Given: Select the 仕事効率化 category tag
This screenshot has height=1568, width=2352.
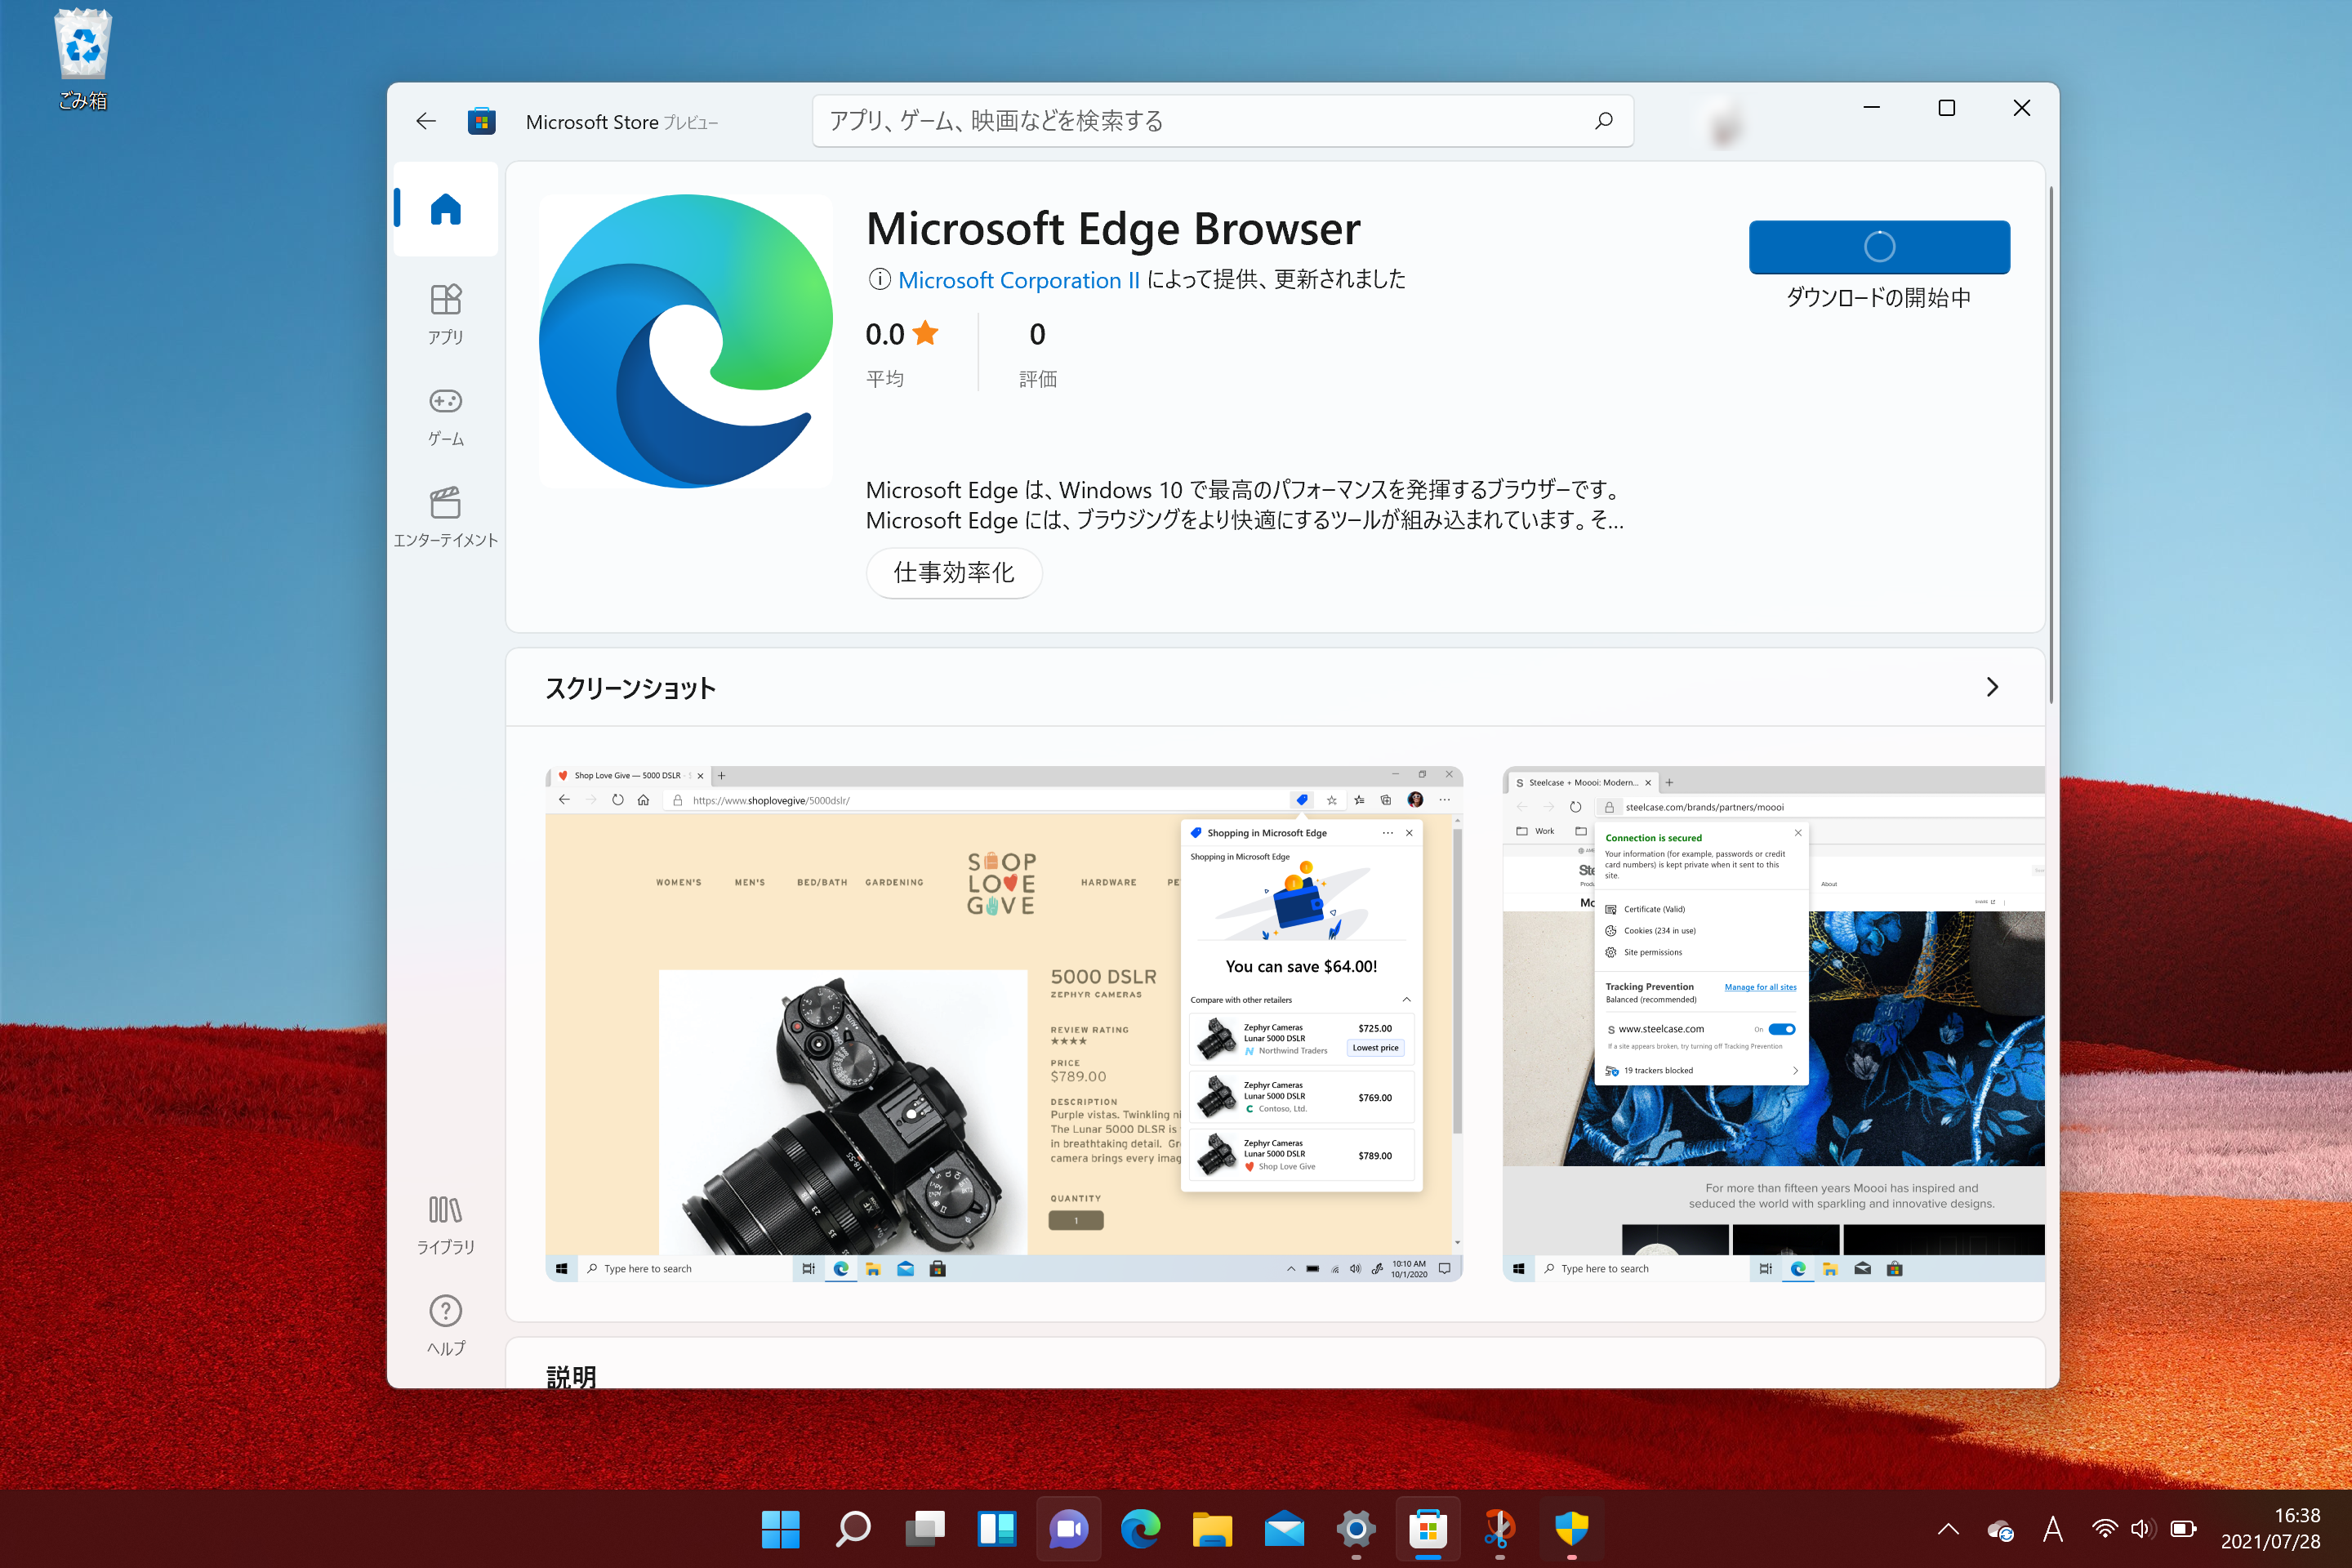Looking at the screenshot, I should tap(953, 573).
